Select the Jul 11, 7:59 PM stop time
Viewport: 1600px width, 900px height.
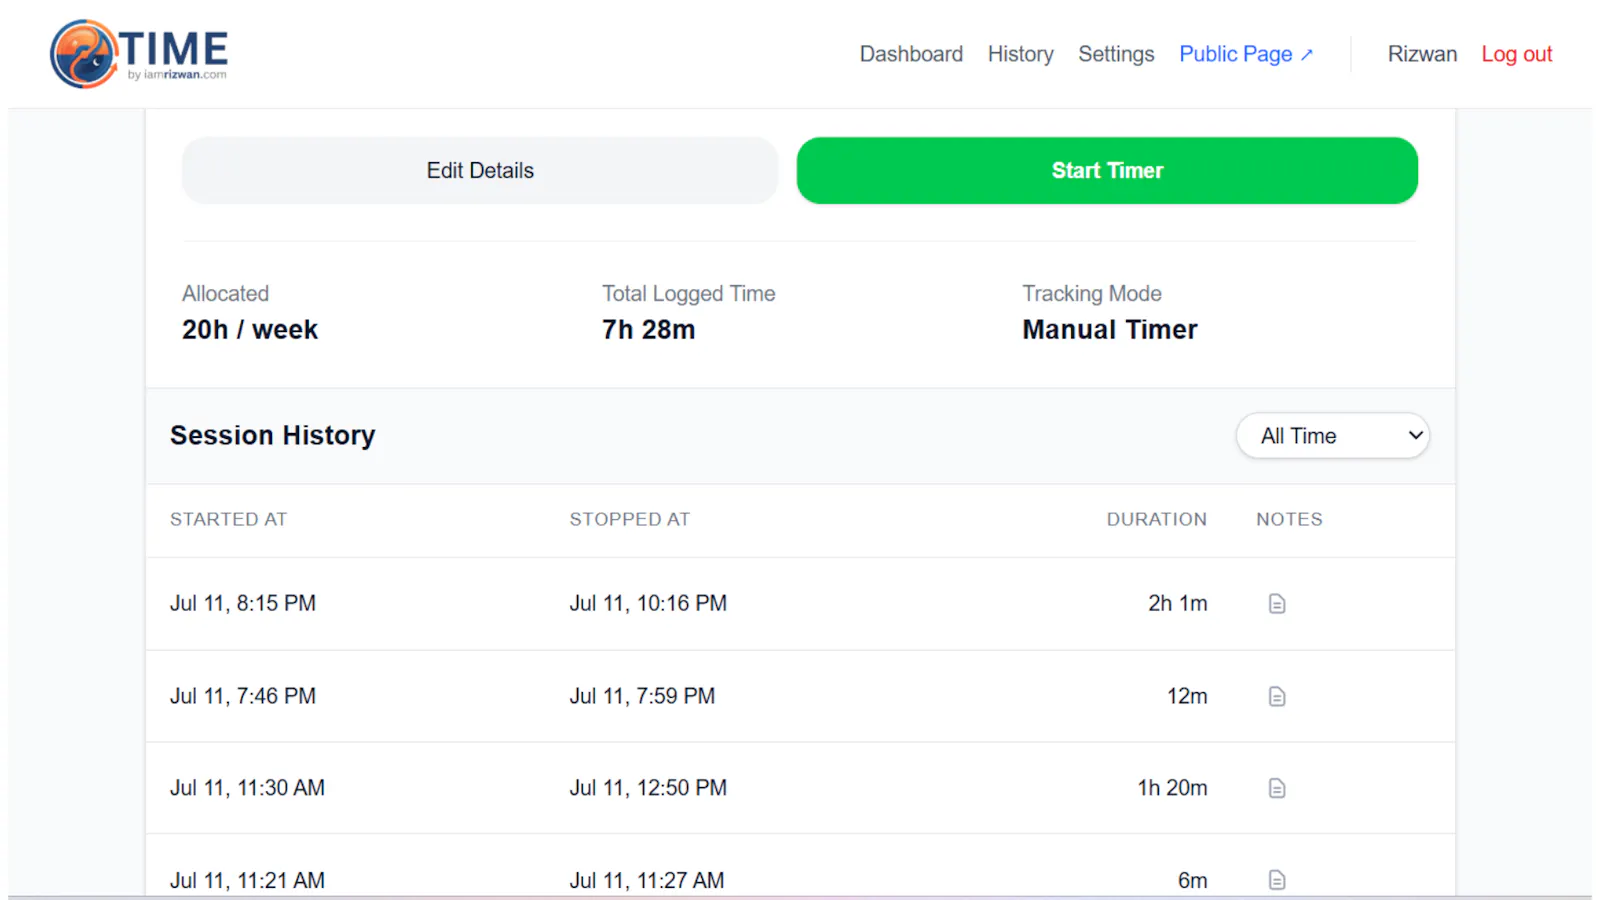(642, 696)
